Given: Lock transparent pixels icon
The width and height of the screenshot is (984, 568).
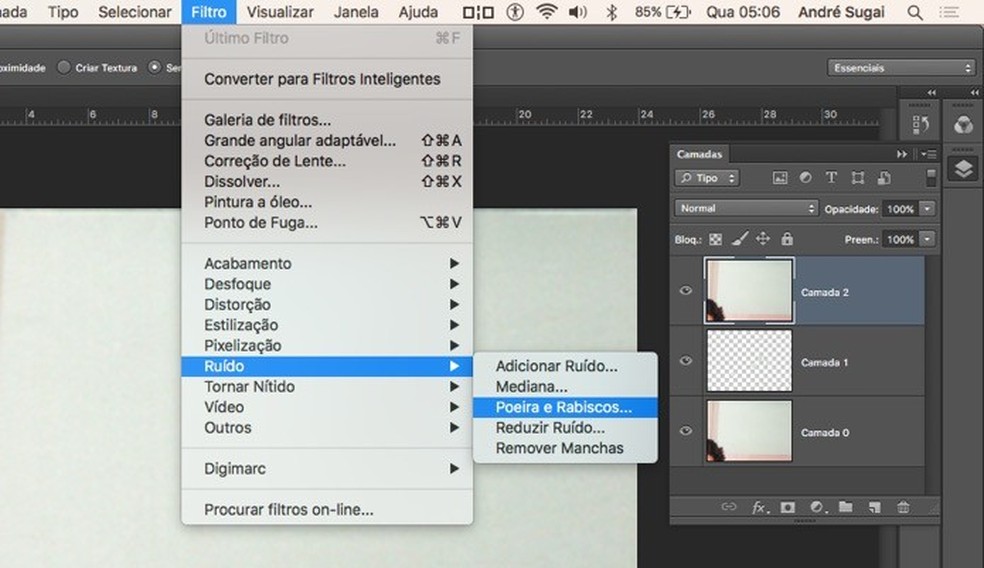Looking at the screenshot, I should tap(715, 239).
